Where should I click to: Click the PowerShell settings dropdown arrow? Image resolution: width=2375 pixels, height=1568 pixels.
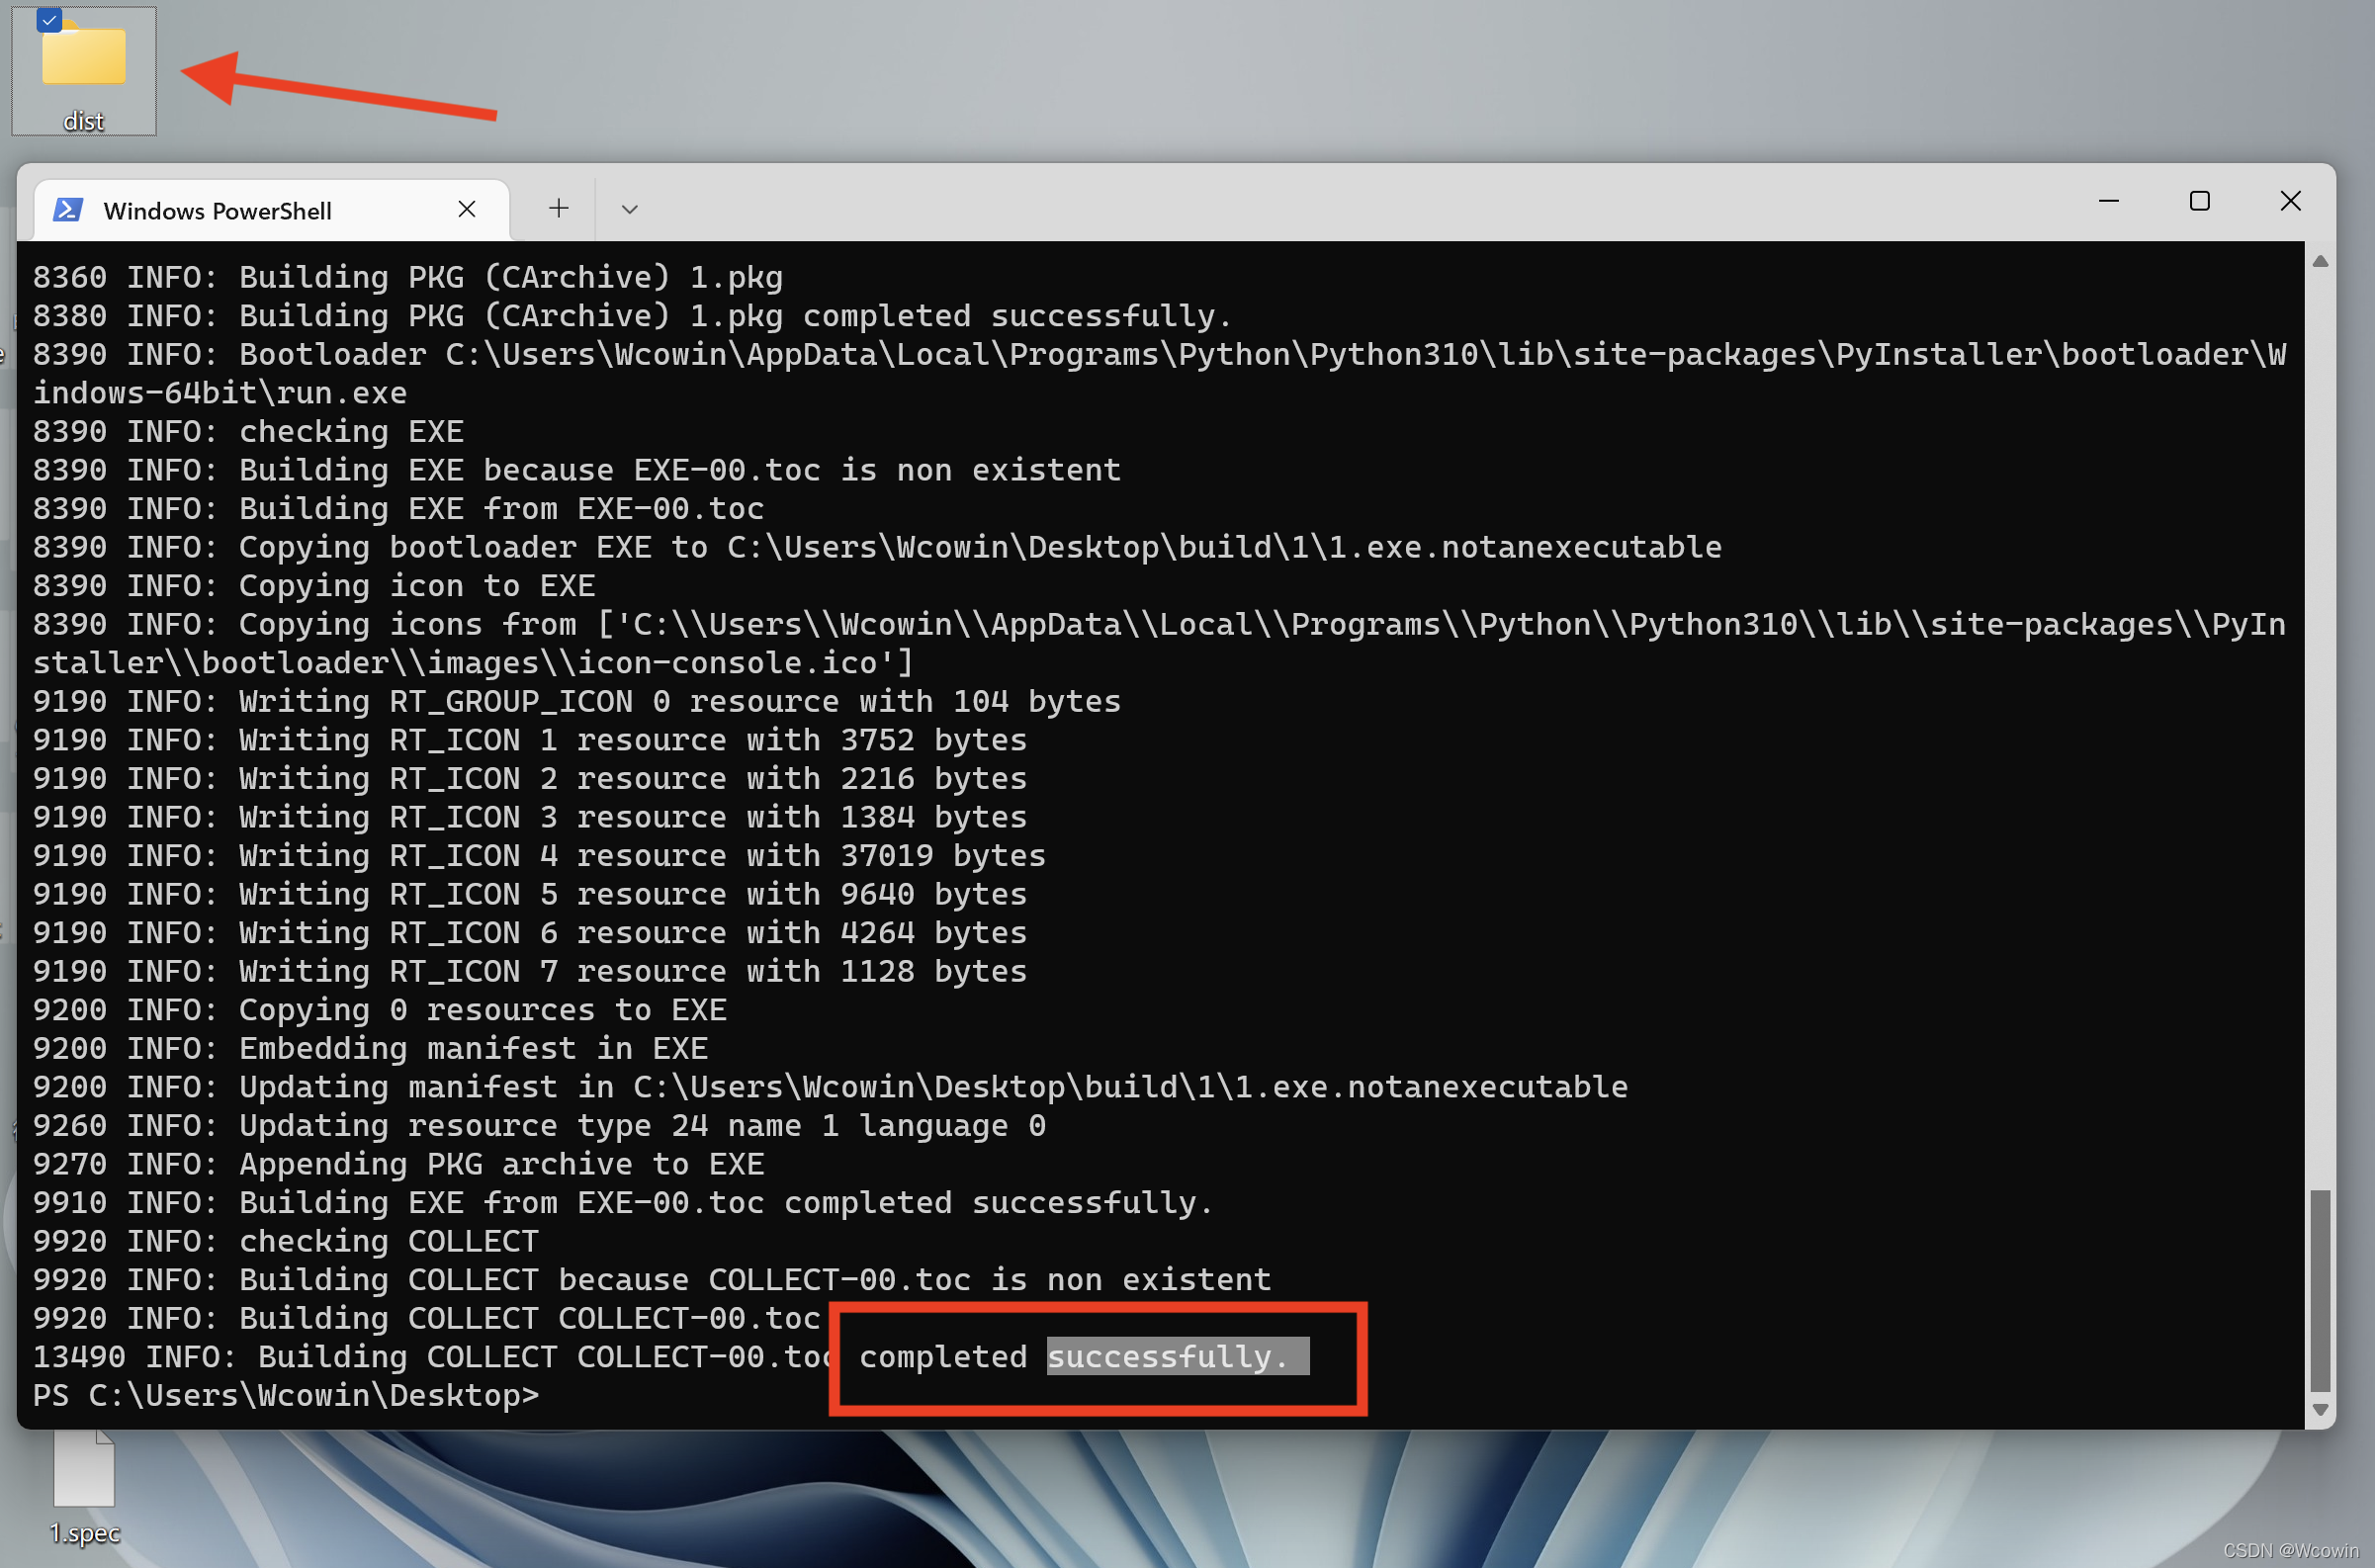[632, 210]
